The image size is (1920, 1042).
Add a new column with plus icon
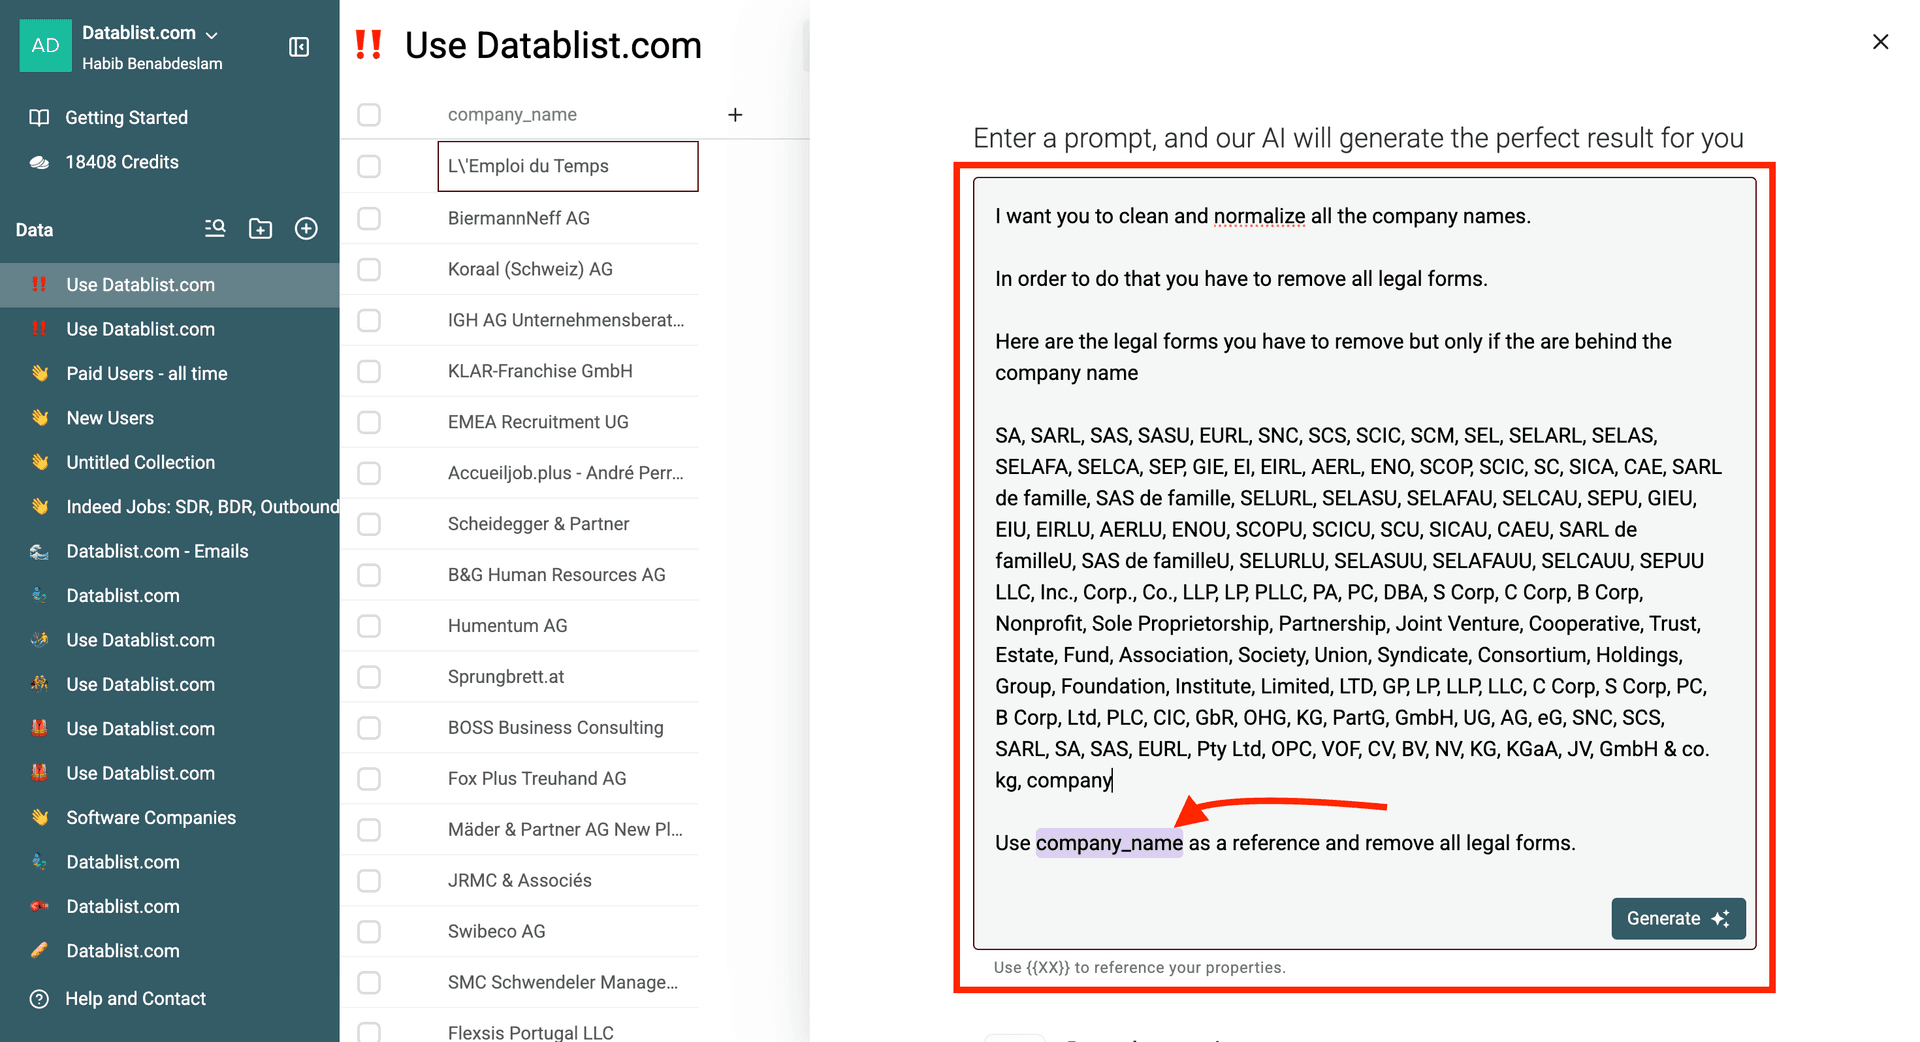(735, 115)
